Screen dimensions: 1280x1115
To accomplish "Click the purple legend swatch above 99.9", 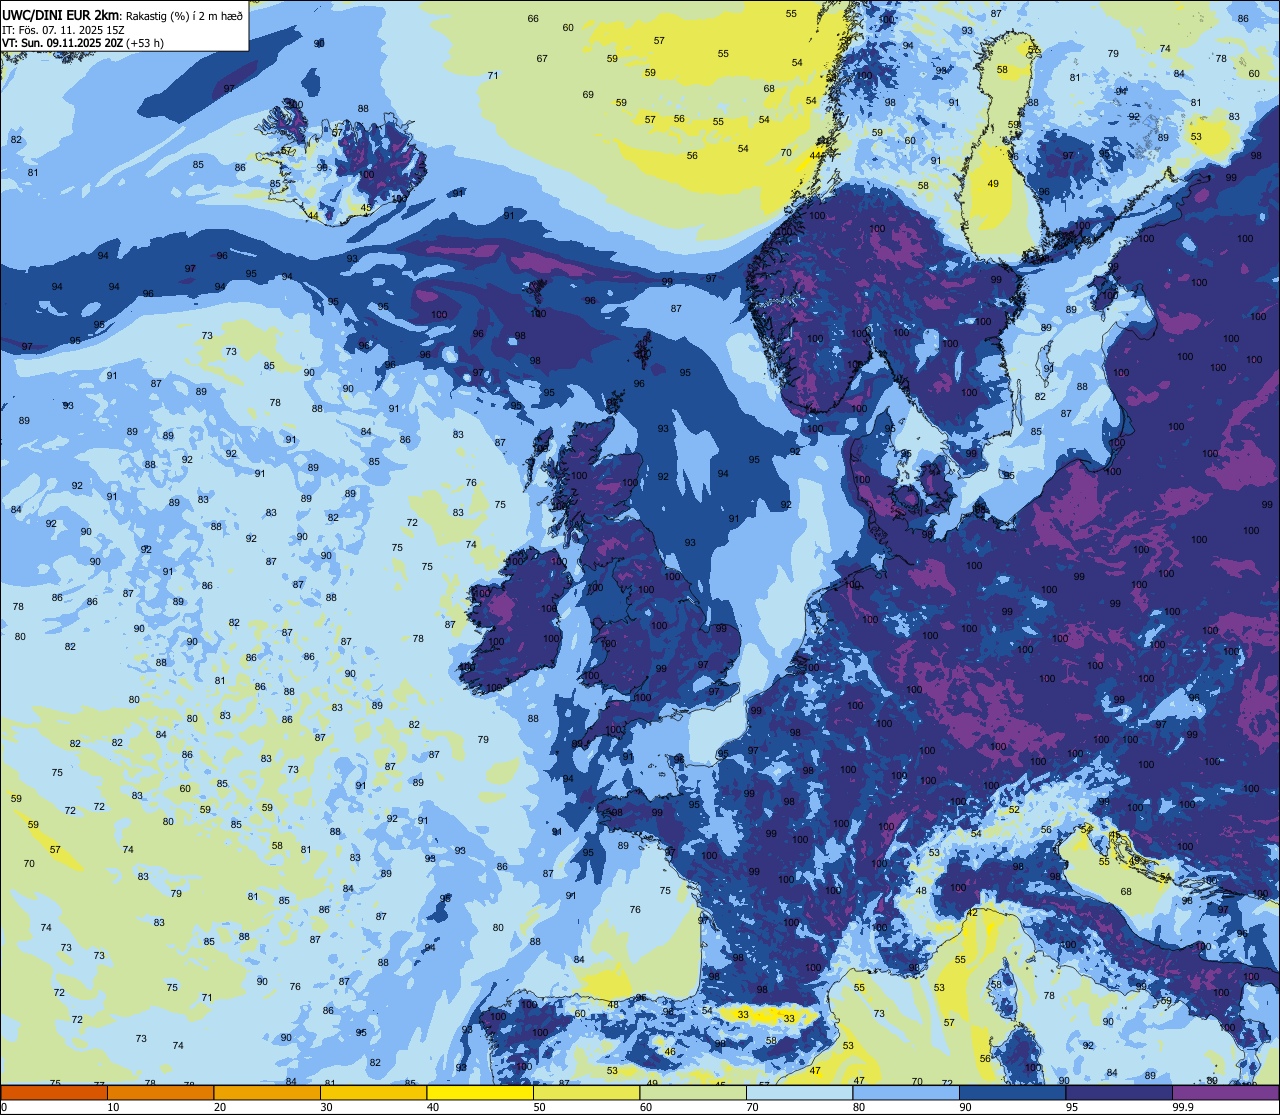I will pos(1225,1092).
